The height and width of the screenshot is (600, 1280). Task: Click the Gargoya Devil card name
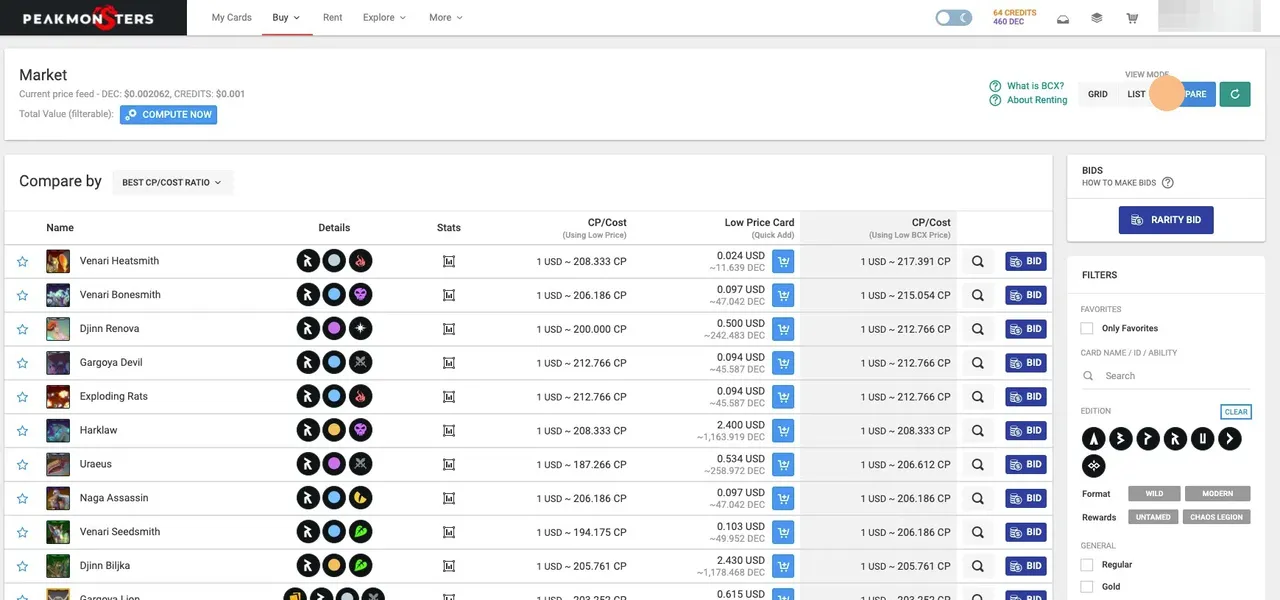111,362
